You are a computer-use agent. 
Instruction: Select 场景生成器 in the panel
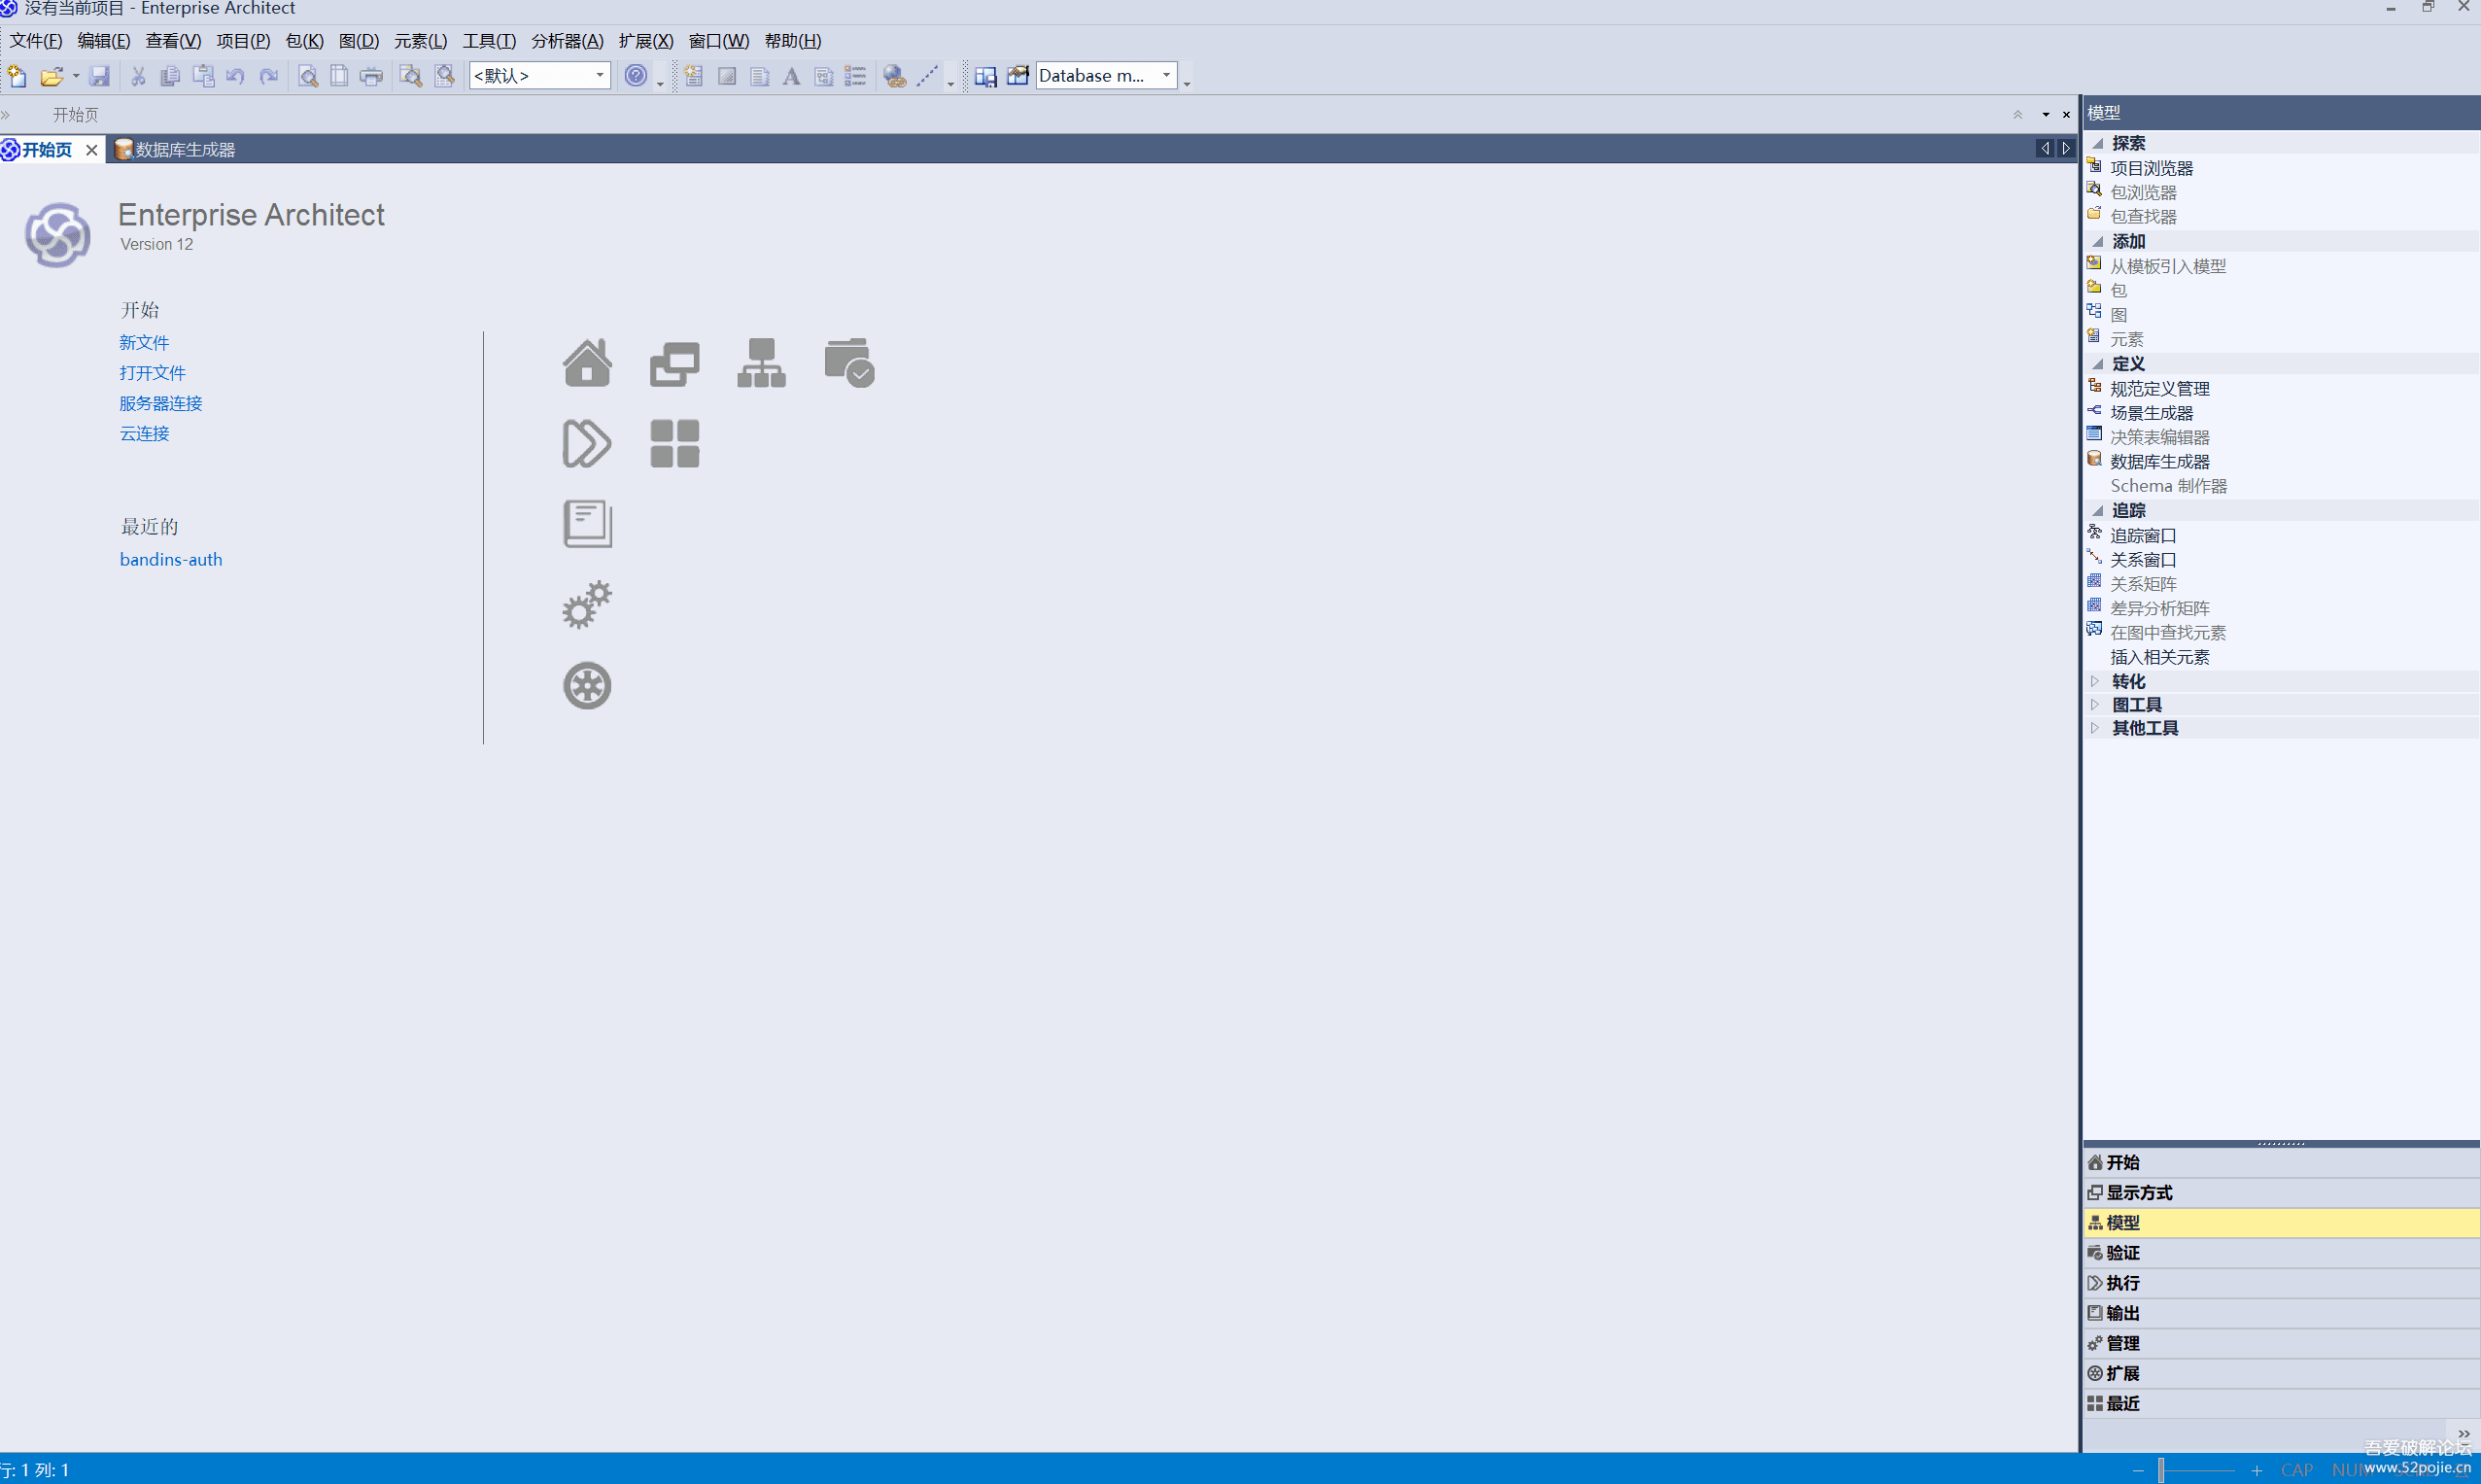[x=2151, y=413]
